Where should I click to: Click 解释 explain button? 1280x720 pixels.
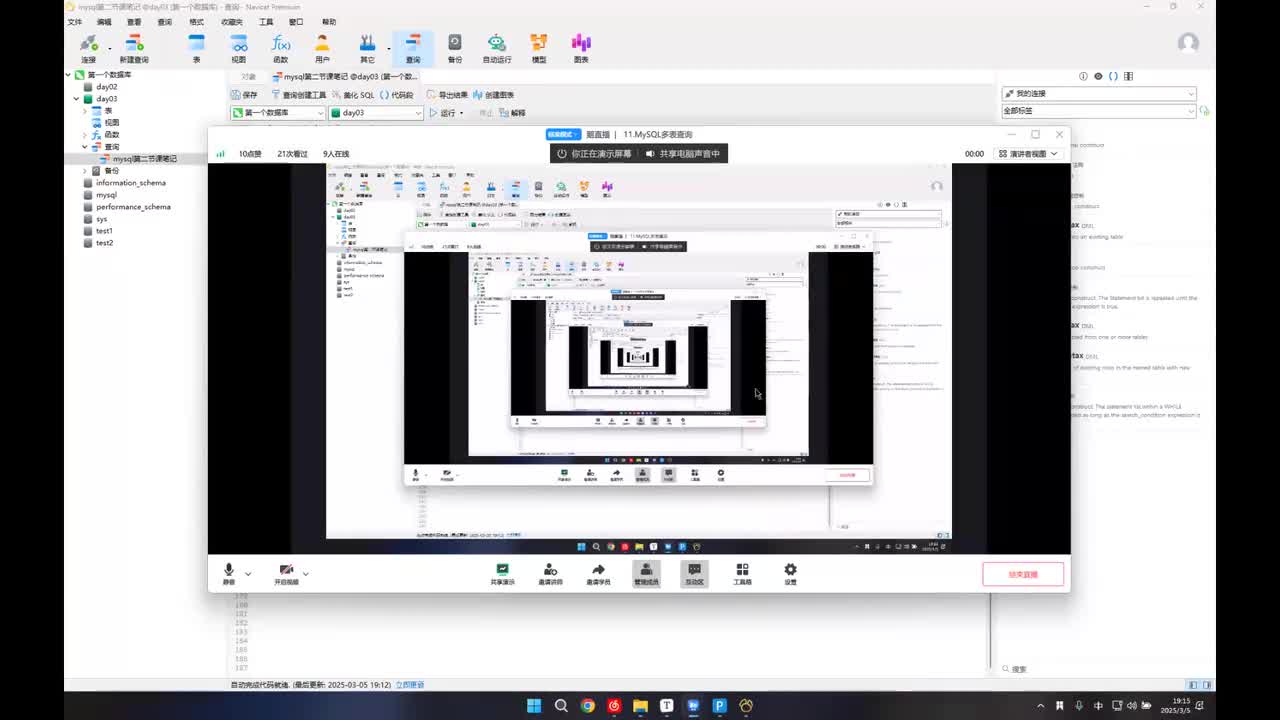pyautogui.click(x=512, y=113)
